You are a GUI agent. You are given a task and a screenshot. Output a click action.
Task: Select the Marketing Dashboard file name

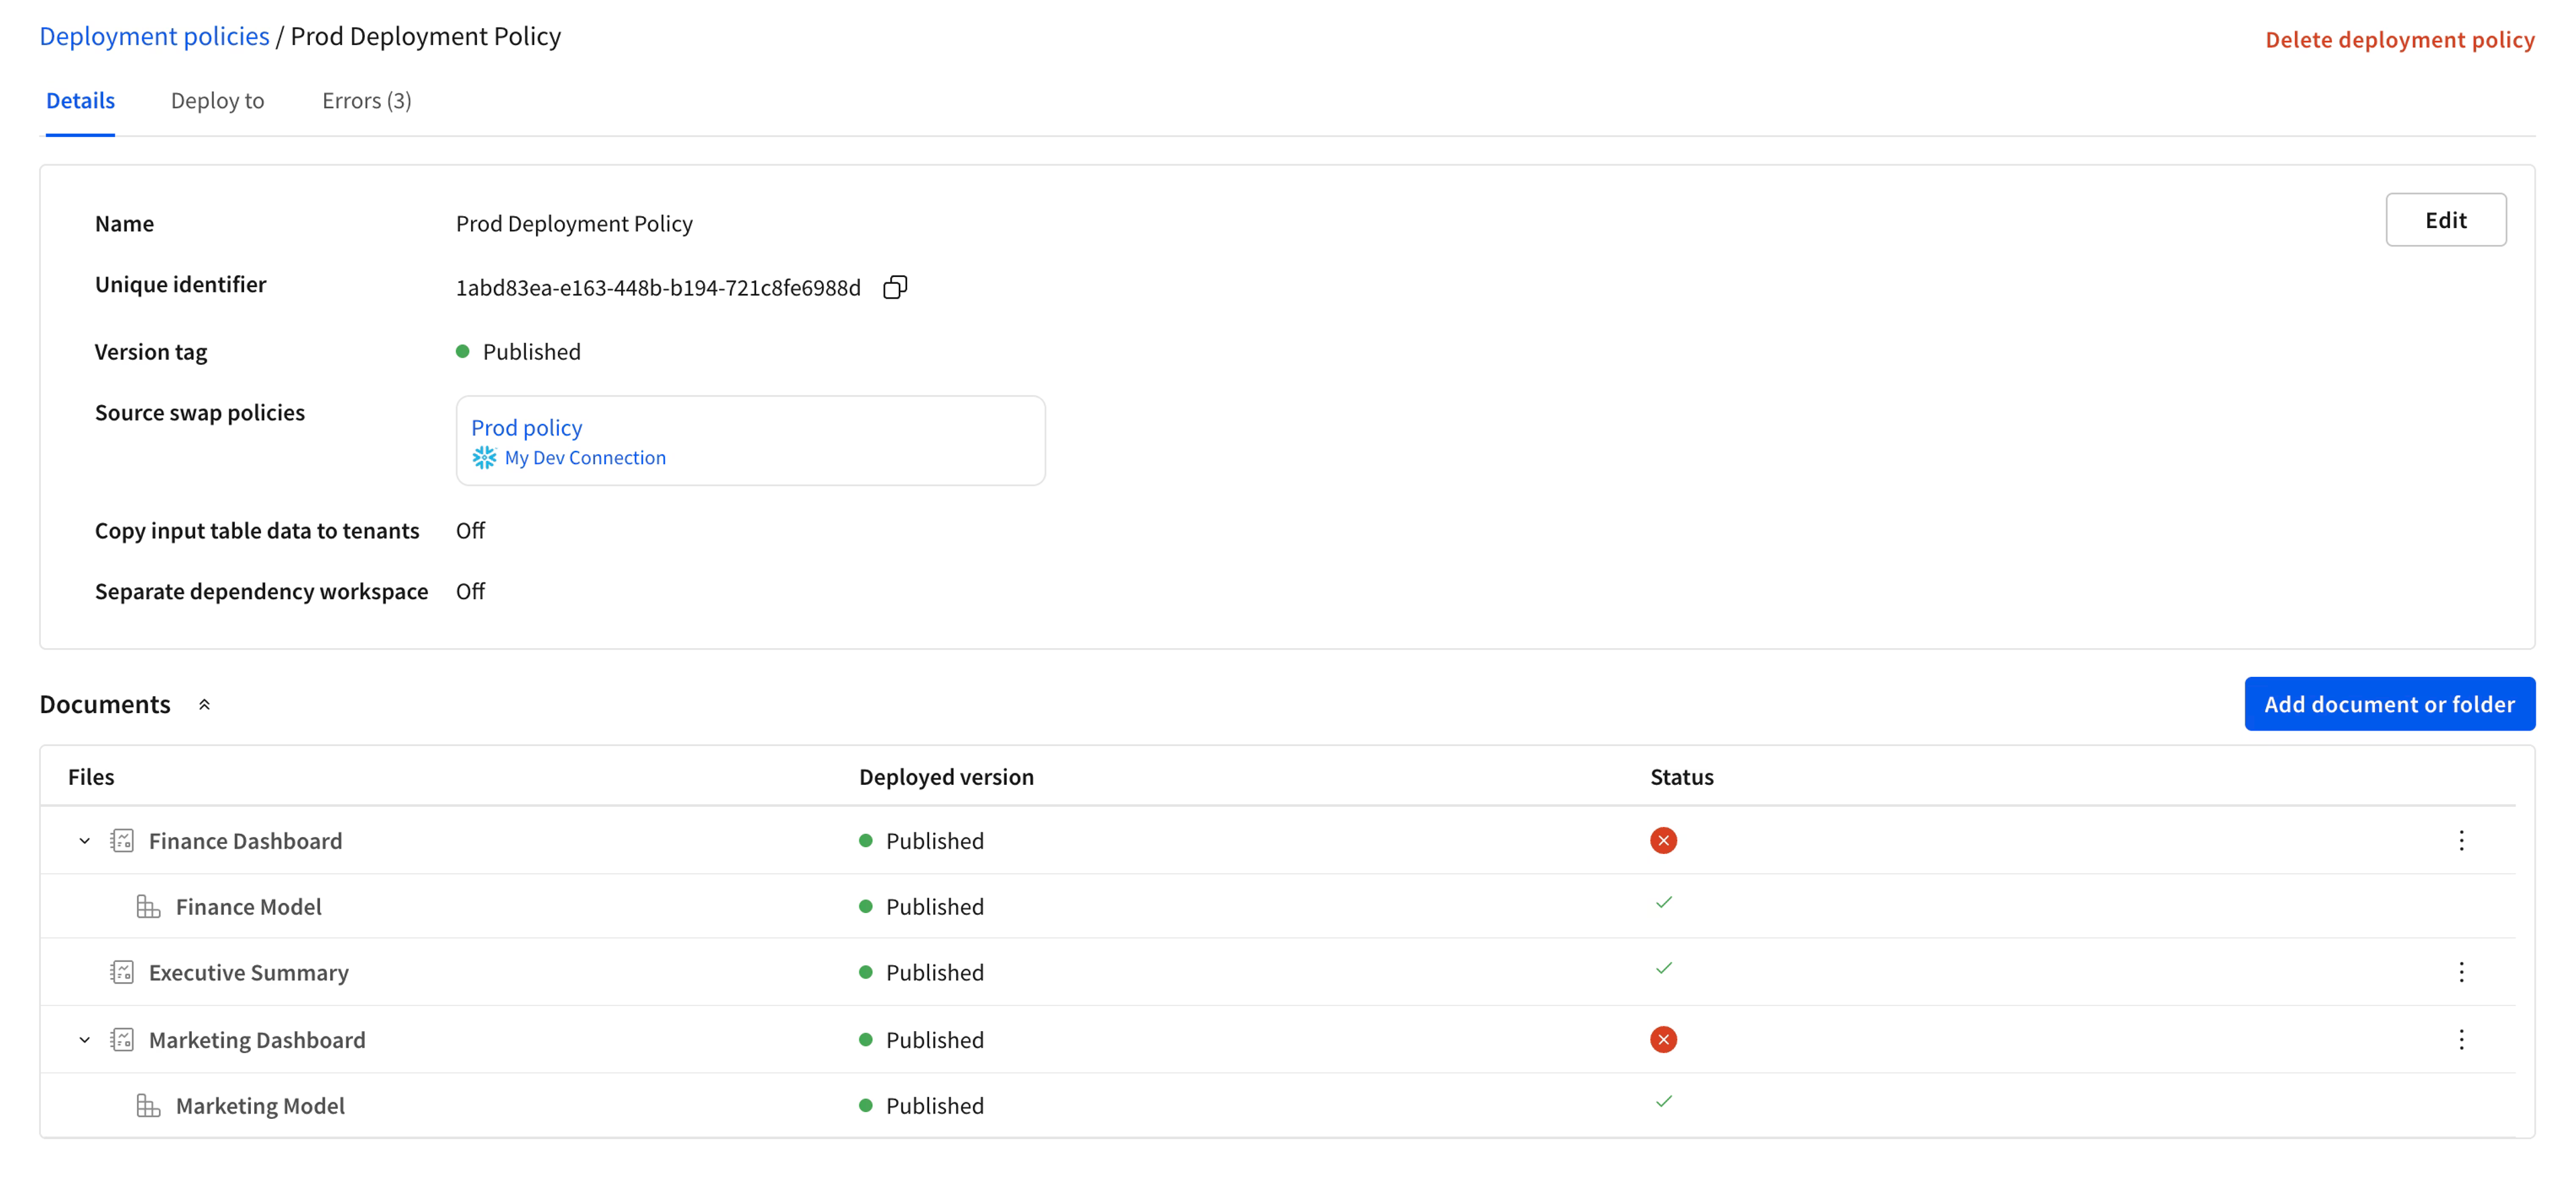[257, 1040]
